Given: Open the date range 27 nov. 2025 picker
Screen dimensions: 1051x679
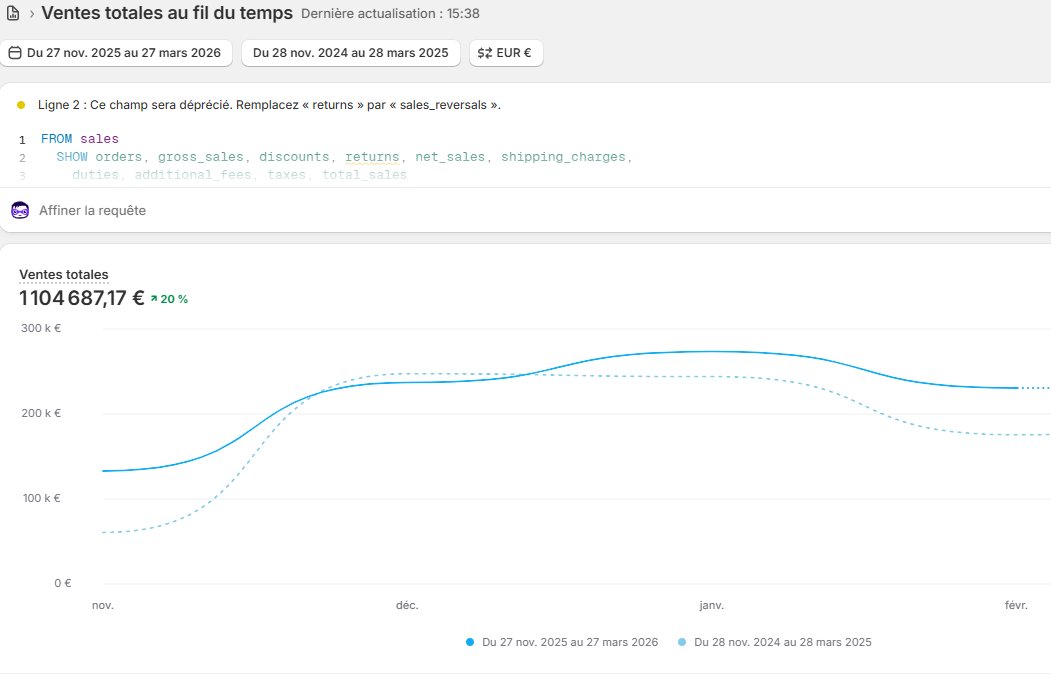Looking at the screenshot, I should tap(116, 53).
